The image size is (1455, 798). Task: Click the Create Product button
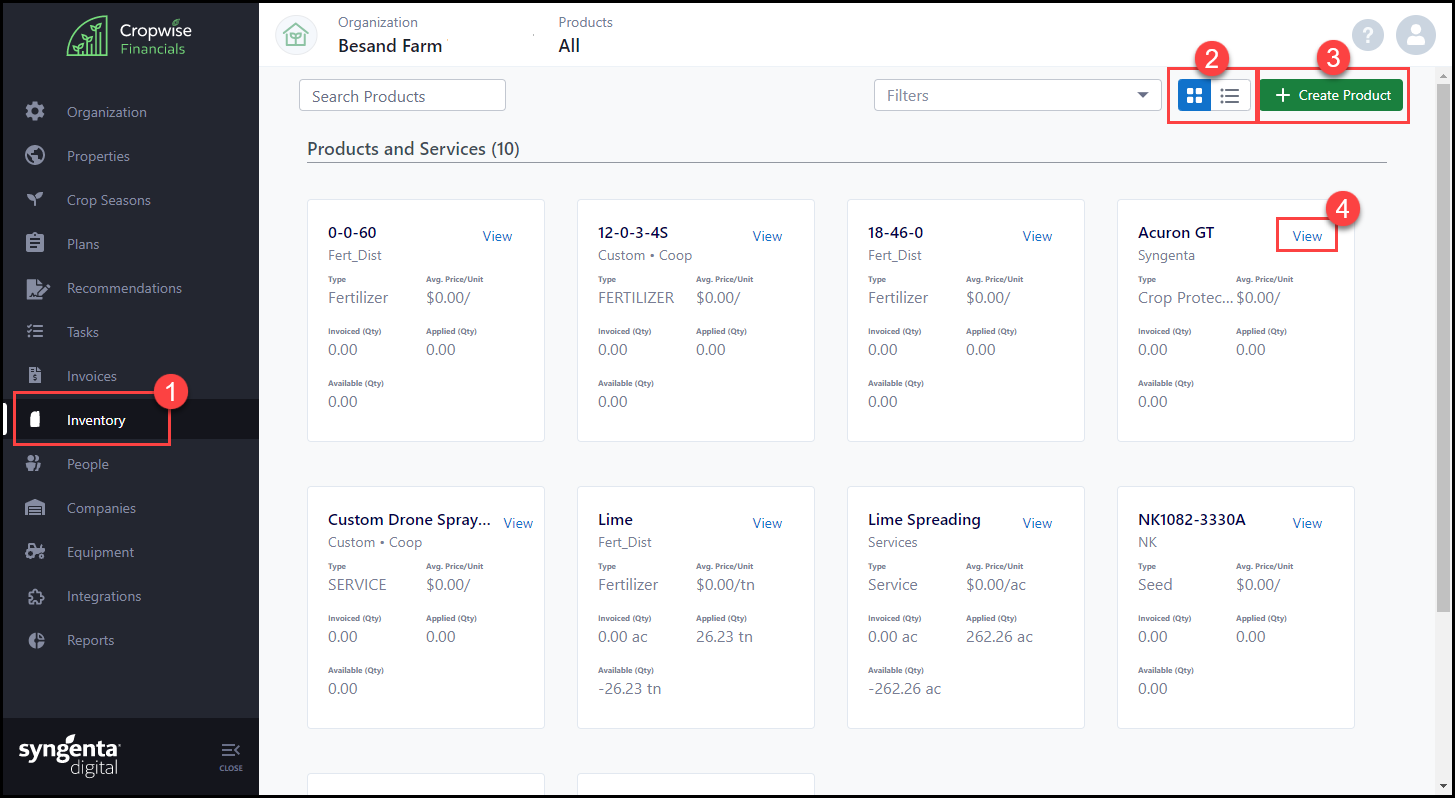1331,96
